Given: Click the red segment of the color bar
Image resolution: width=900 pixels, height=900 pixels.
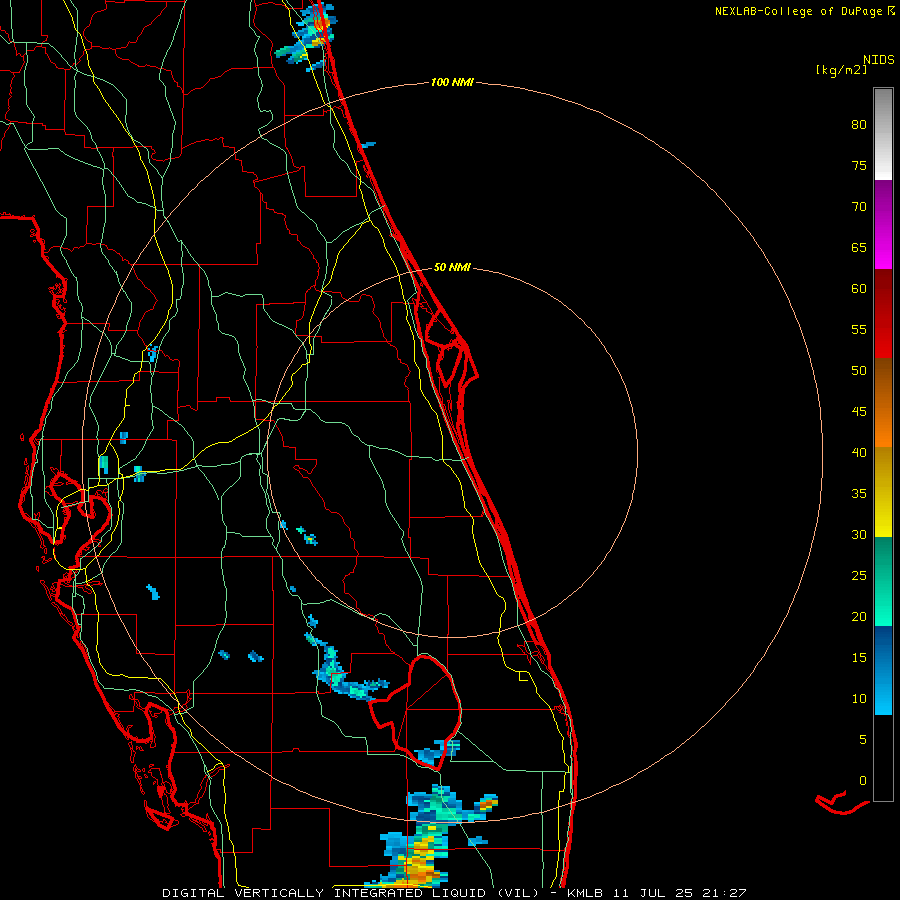Looking at the screenshot, I should tap(883, 314).
